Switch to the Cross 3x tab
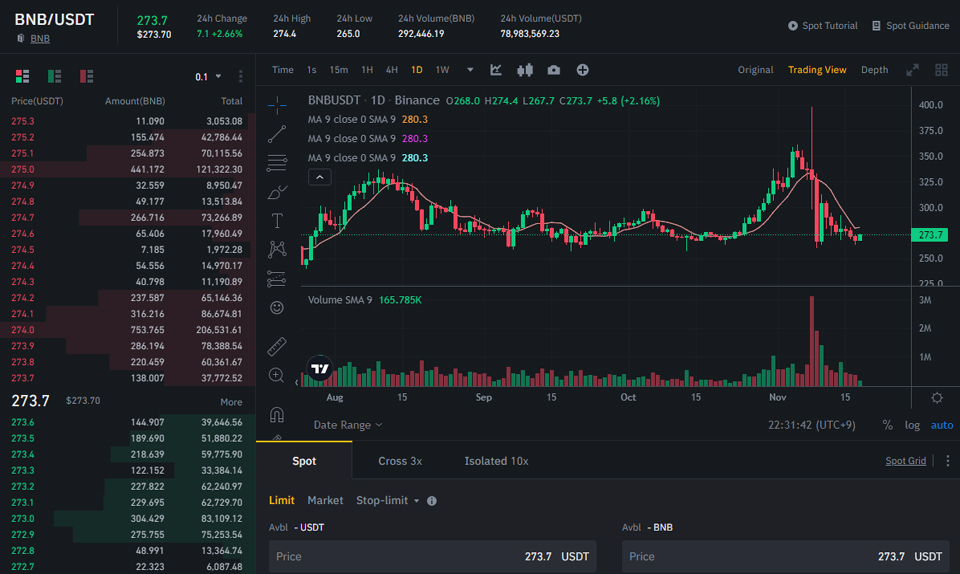Viewport: 960px width, 574px height. (400, 461)
